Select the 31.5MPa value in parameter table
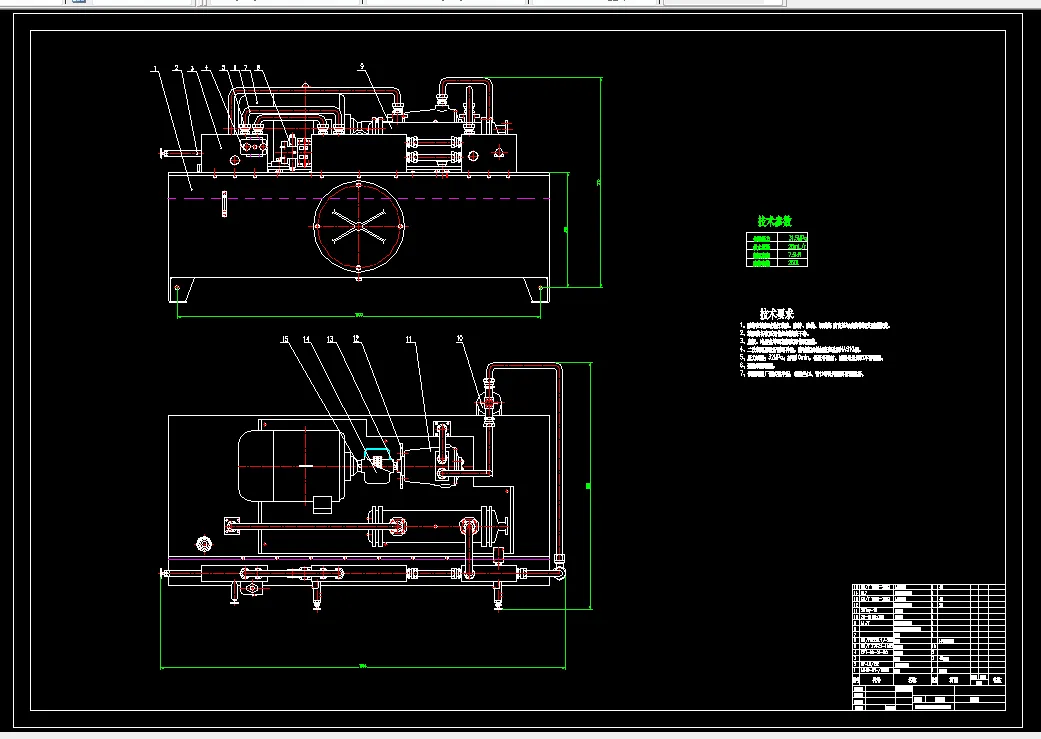The width and height of the screenshot is (1041, 739). tap(796, 238)
